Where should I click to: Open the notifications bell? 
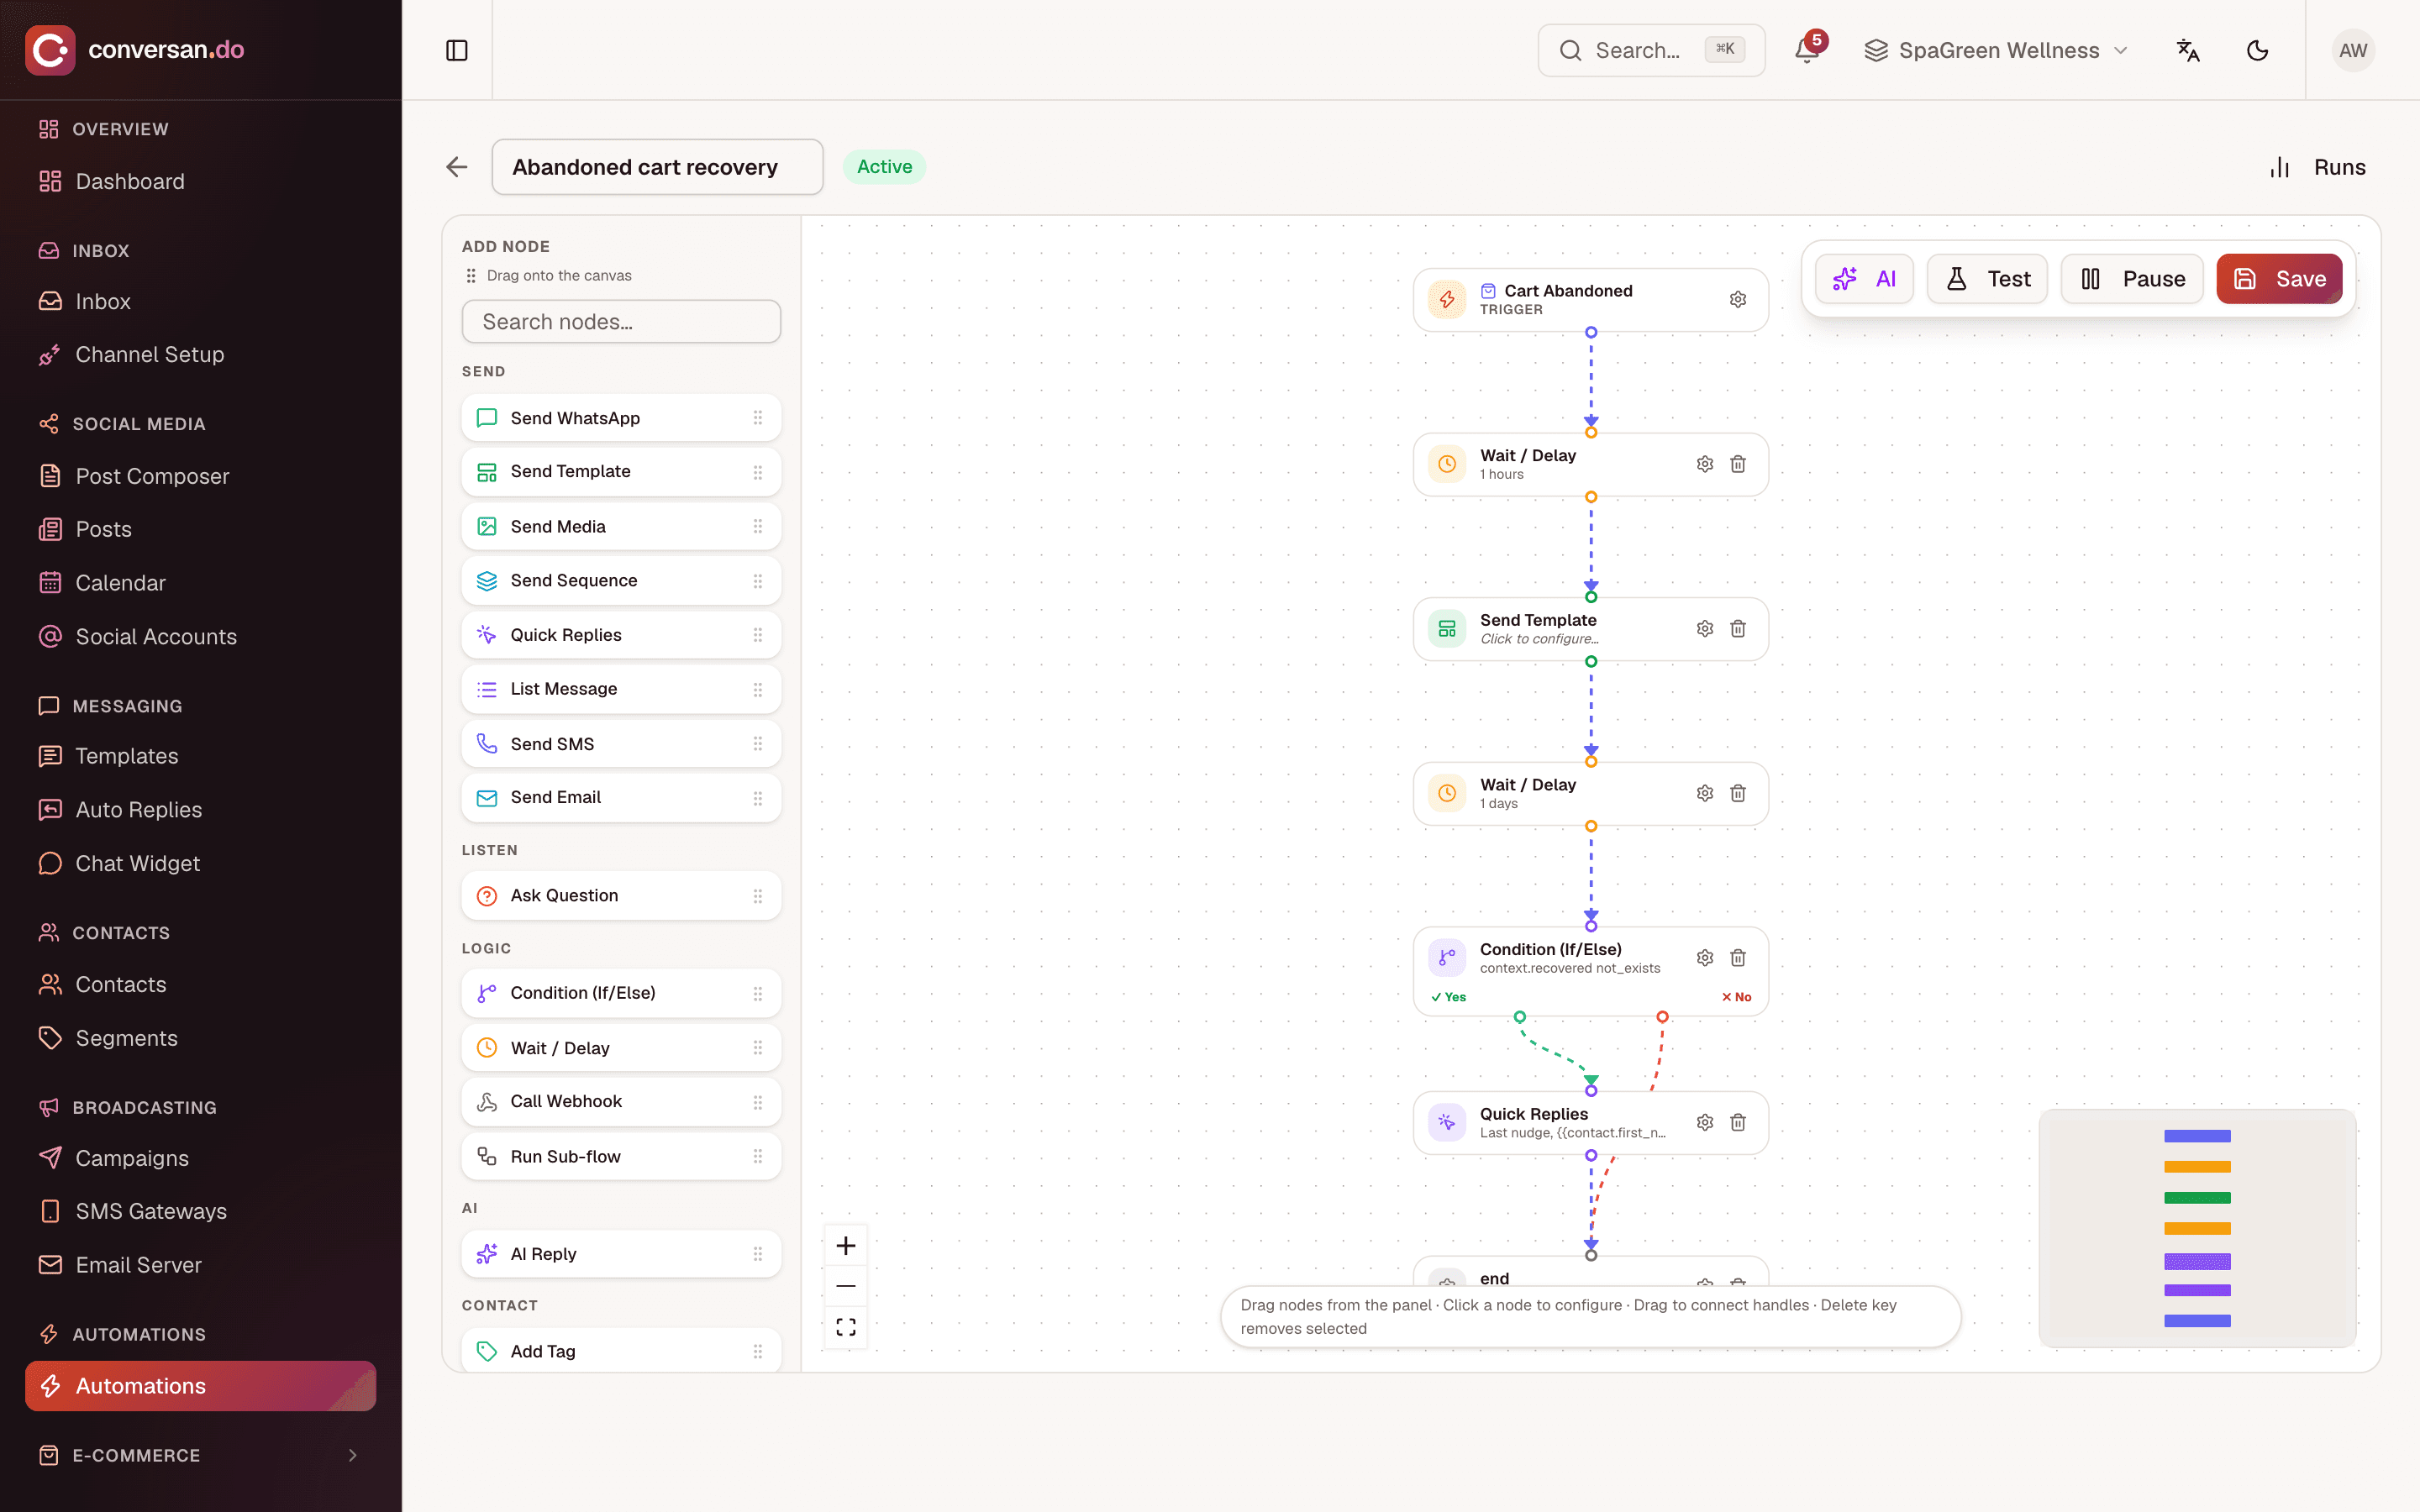pos(1806,50)
